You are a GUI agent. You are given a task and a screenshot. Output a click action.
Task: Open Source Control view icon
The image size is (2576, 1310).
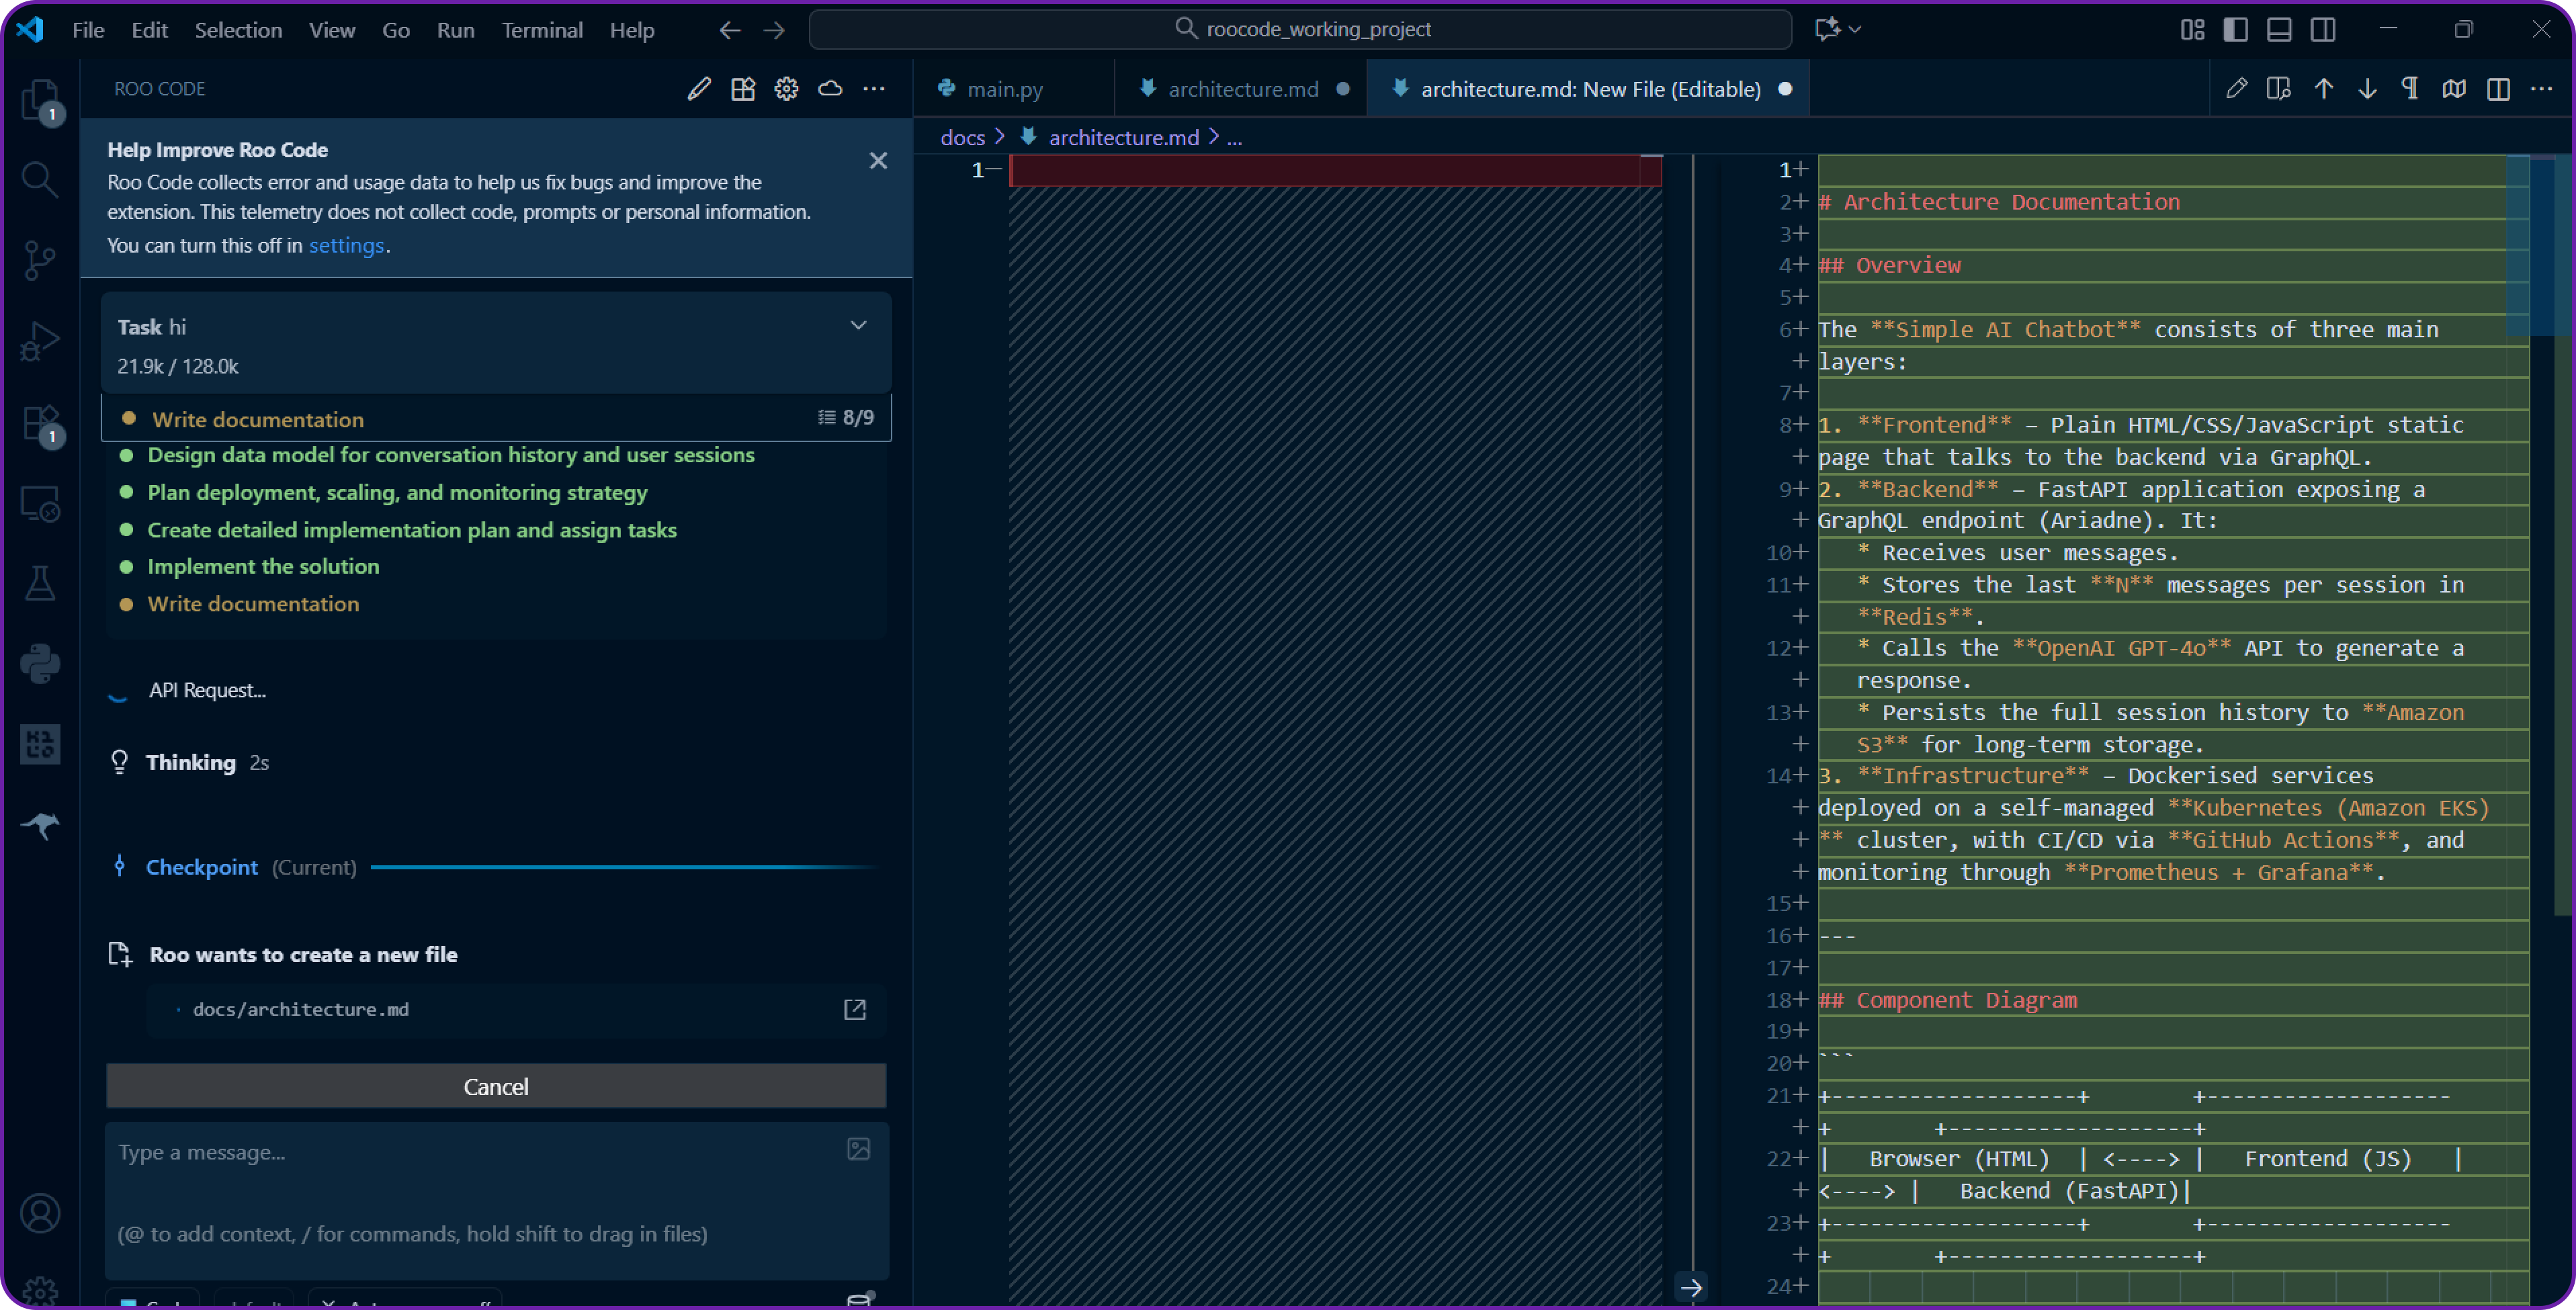[40, 260]
